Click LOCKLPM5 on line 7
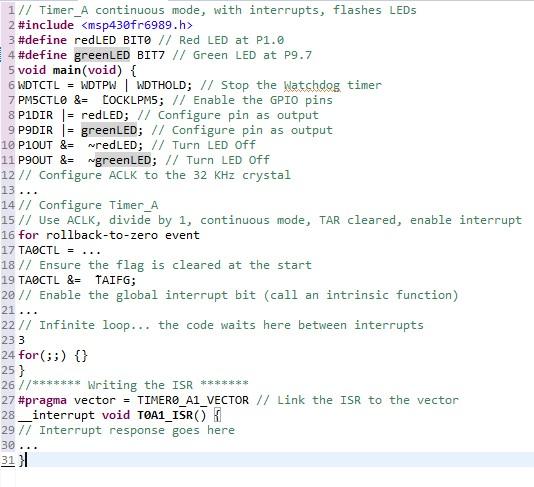Image resolution: width=534 pixels, height=487 pixels. point(130,100)
